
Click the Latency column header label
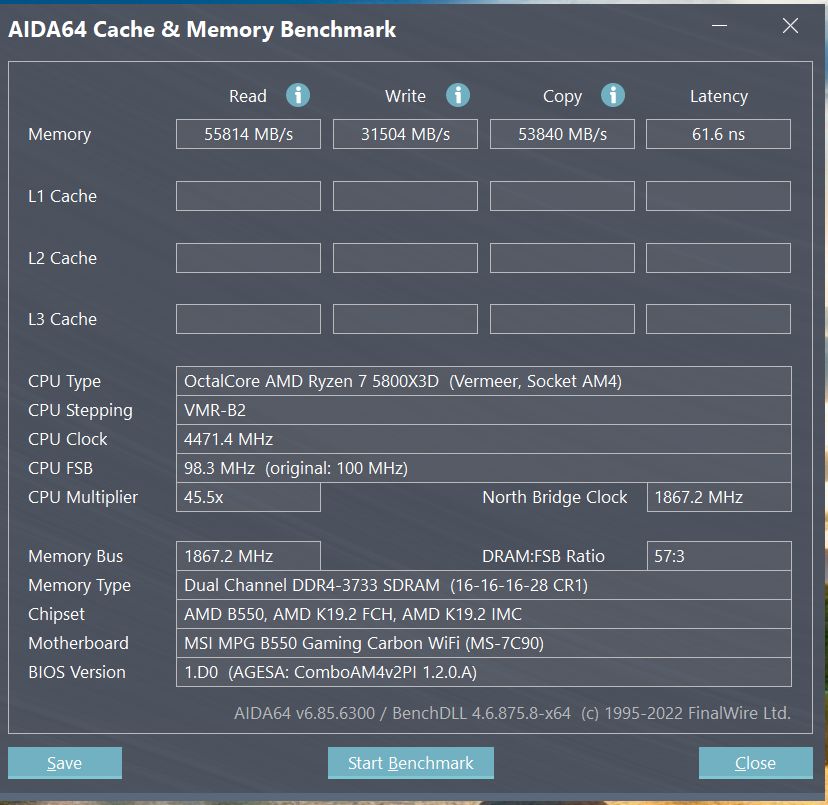(719, 97)
